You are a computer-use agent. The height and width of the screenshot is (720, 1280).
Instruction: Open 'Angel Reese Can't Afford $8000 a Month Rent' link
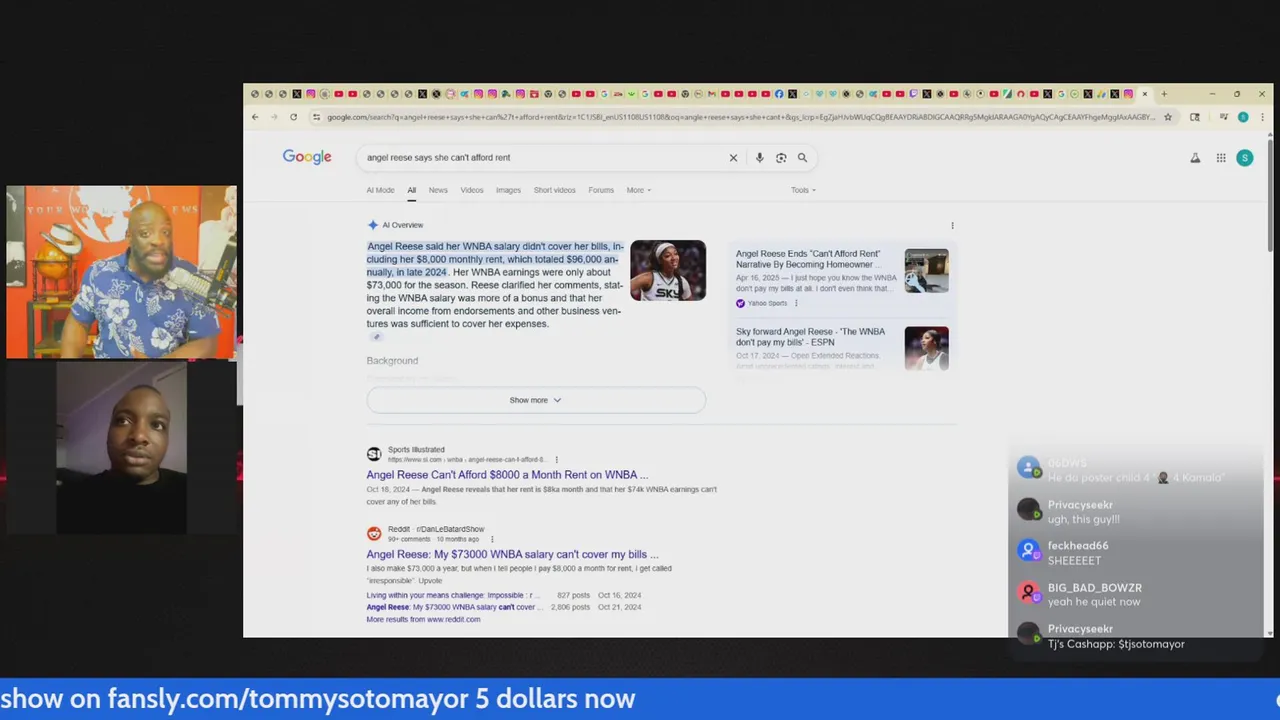(x=507, y=475)
